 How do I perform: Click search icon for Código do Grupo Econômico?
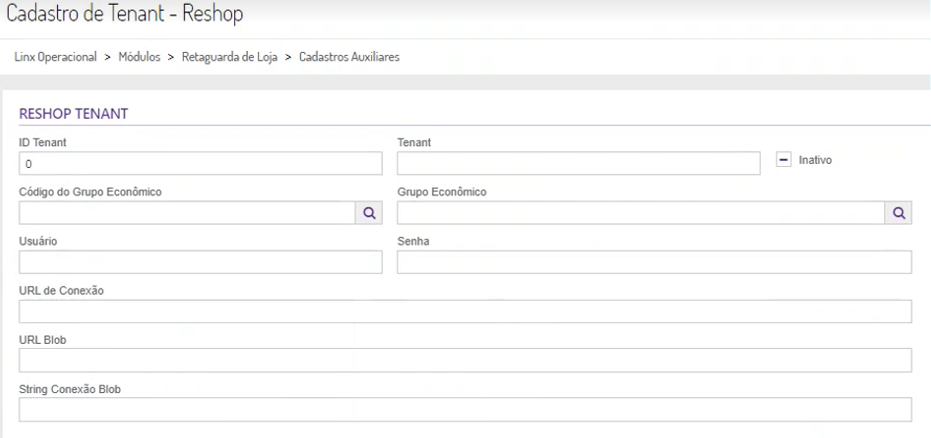368,212
